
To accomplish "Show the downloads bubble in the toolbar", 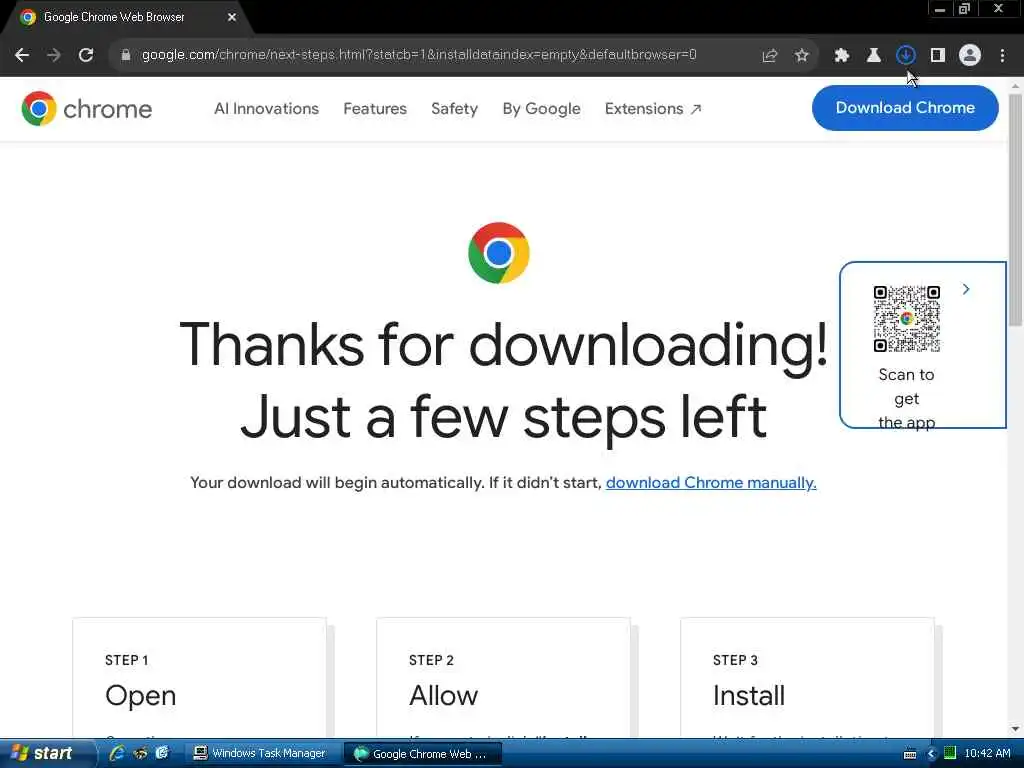I will click(905, 56).
